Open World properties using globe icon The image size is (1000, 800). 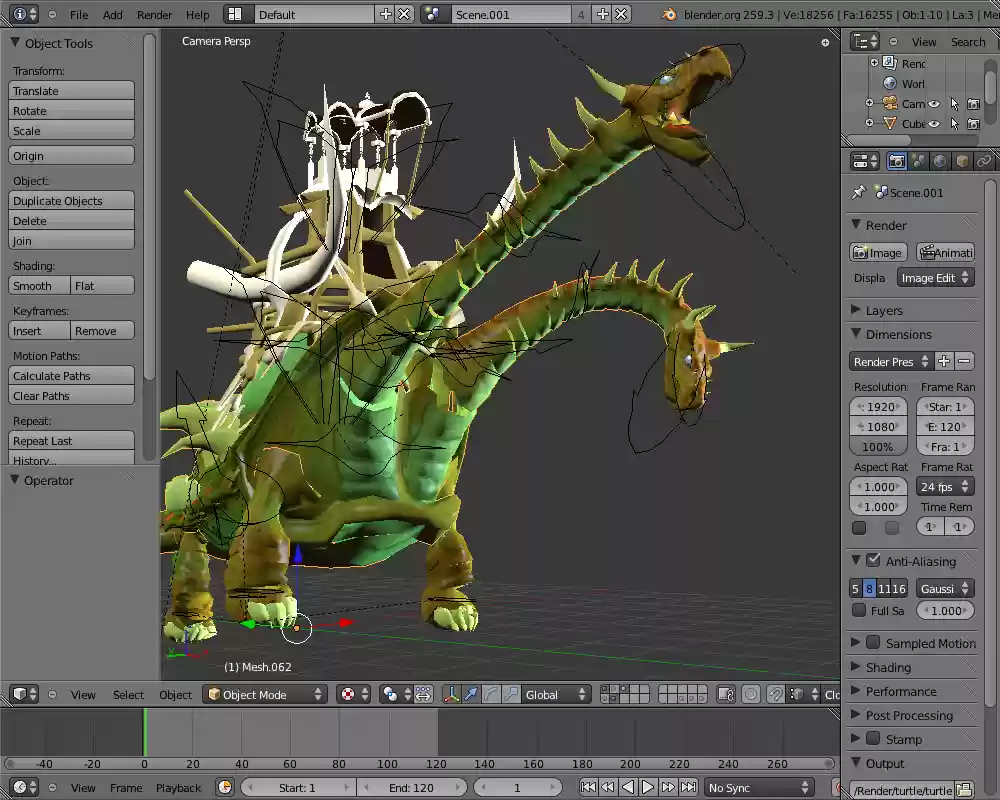click(939, 160)
